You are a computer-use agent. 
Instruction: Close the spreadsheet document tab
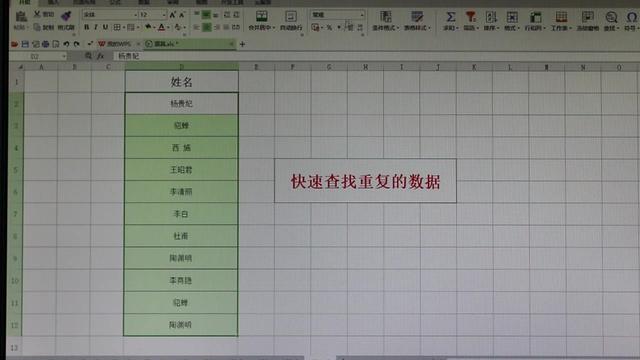[231, 44]
